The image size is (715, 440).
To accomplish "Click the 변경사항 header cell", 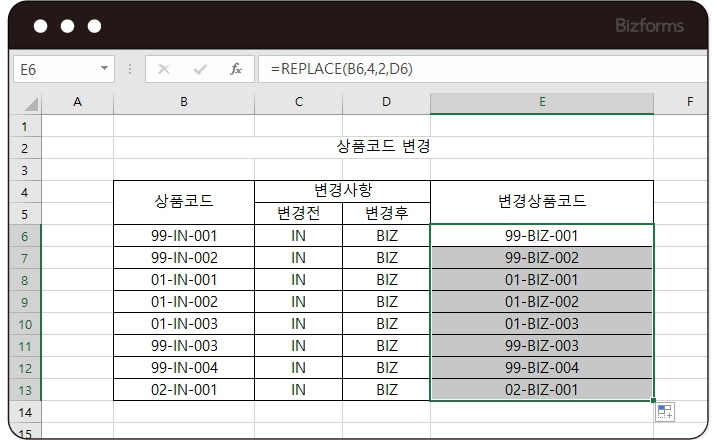I will [x=342, y=191].
